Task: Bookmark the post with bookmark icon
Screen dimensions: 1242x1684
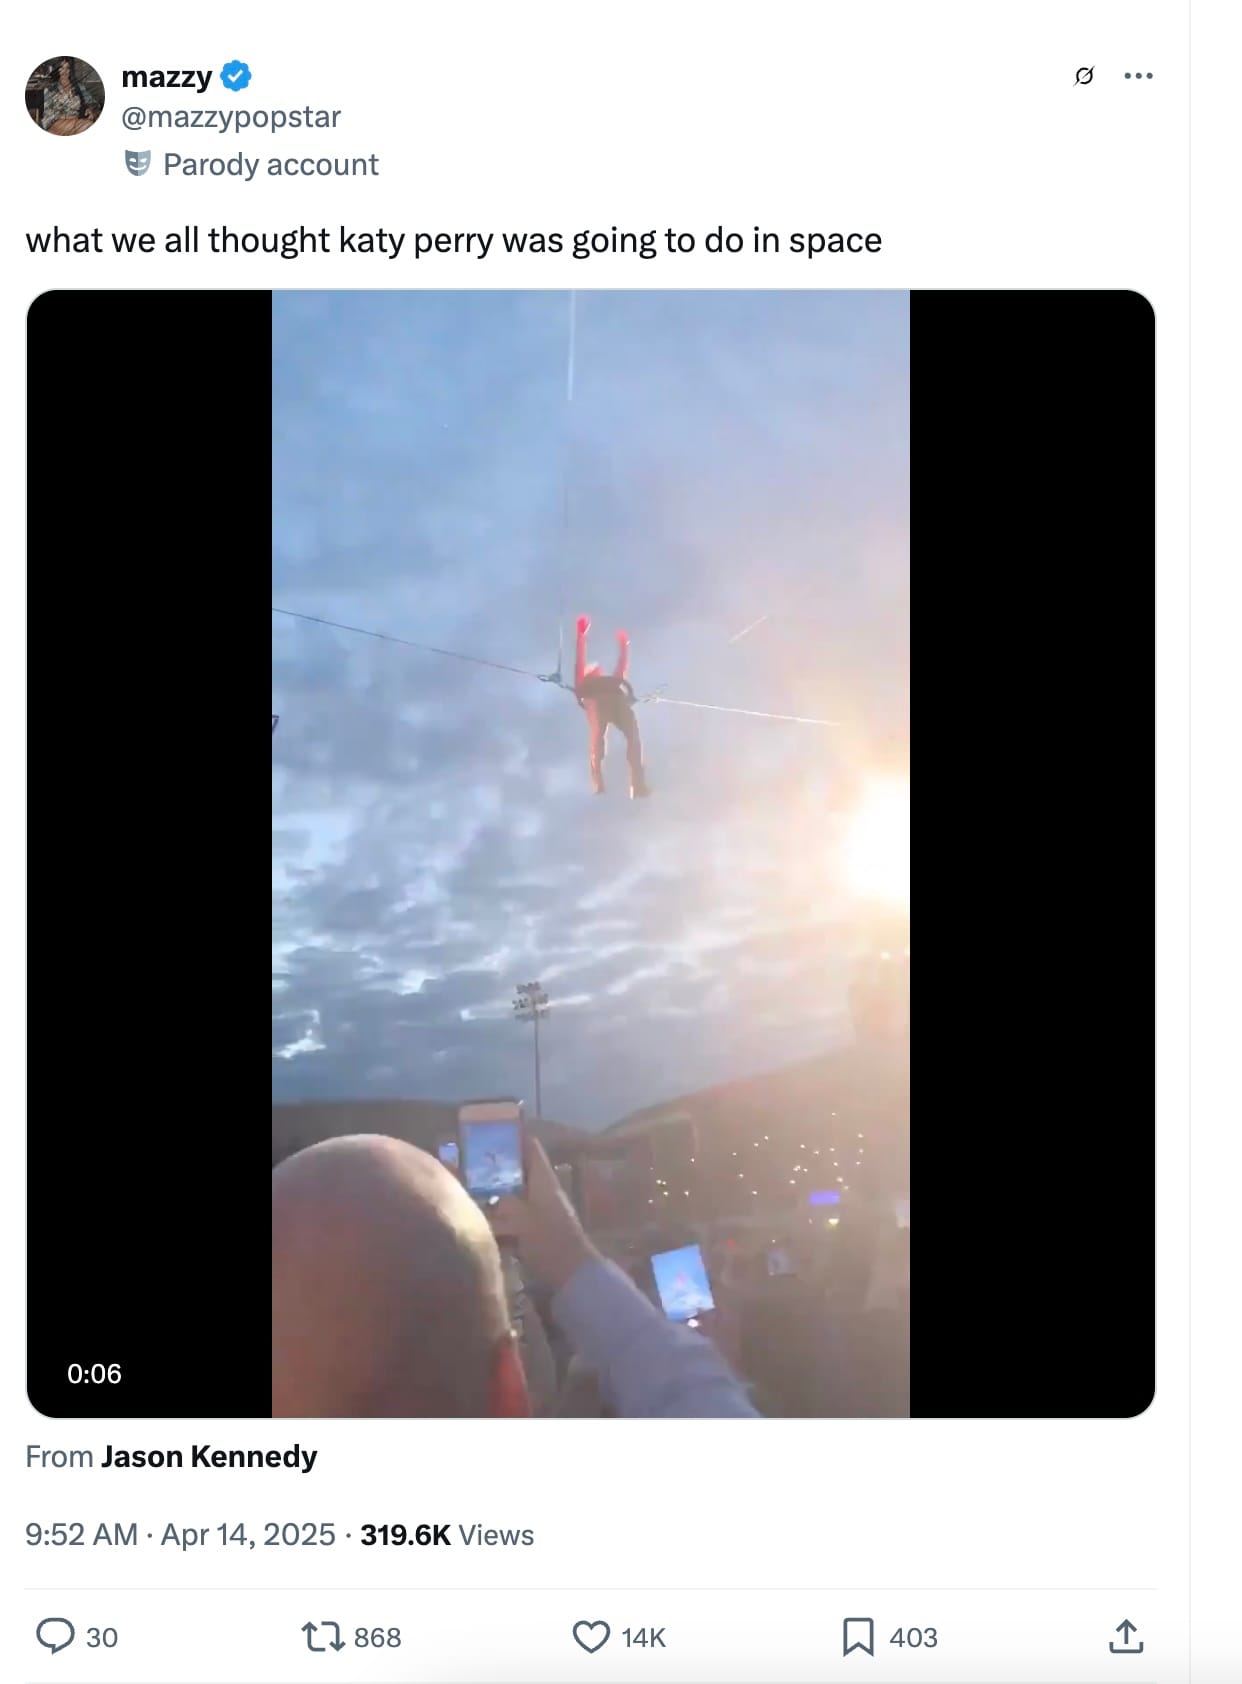Action: (x=858, y=1637)
